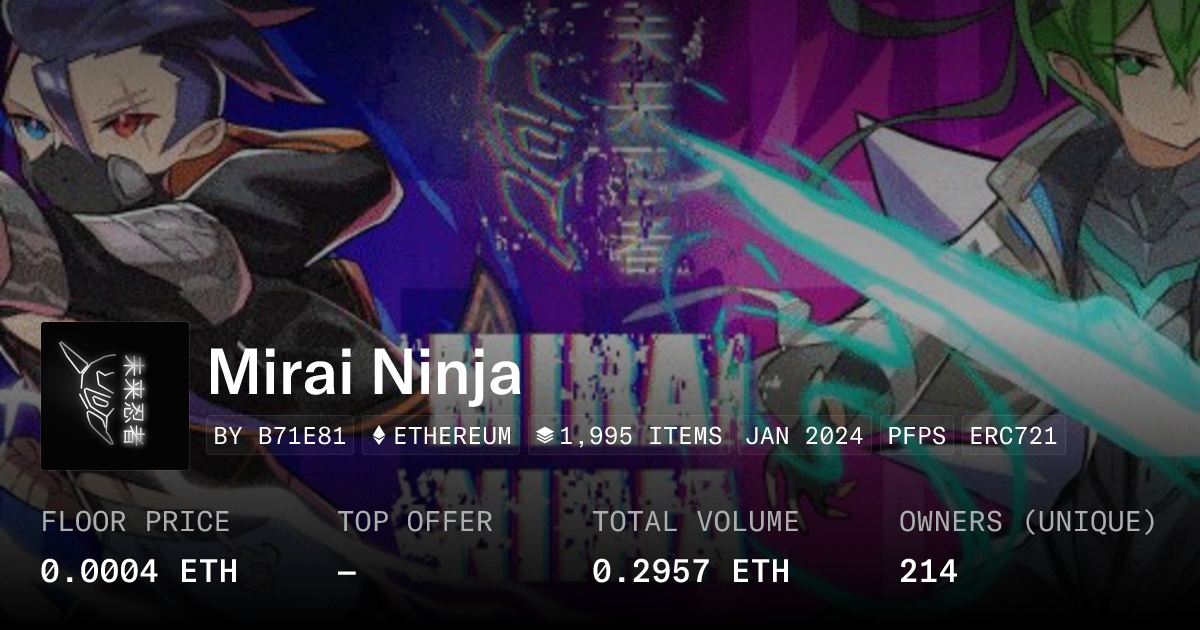This screenshot has width=1200, height=630.
Task: Click the FLOOR PRICE label
Action: point(135,522)
